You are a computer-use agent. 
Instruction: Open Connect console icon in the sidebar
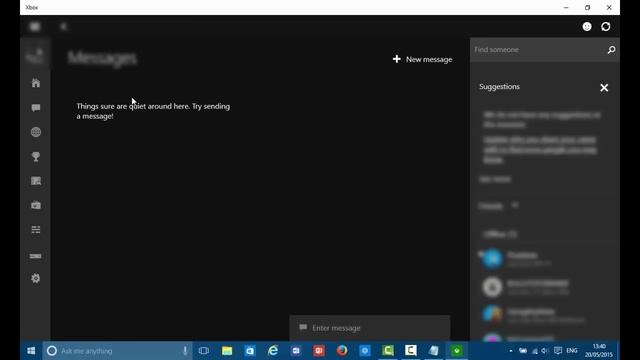(36, 256)
